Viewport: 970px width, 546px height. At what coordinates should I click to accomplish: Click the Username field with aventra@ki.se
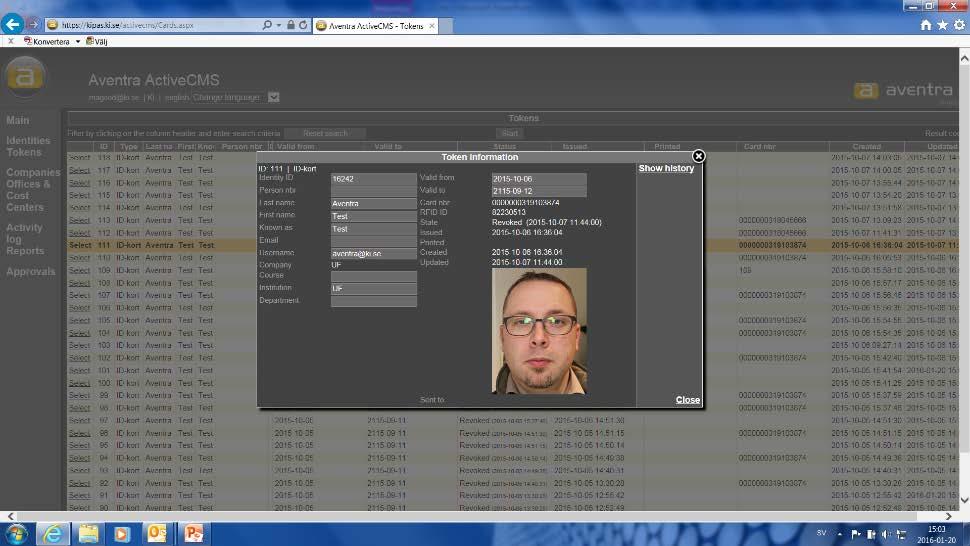[374, 254]
